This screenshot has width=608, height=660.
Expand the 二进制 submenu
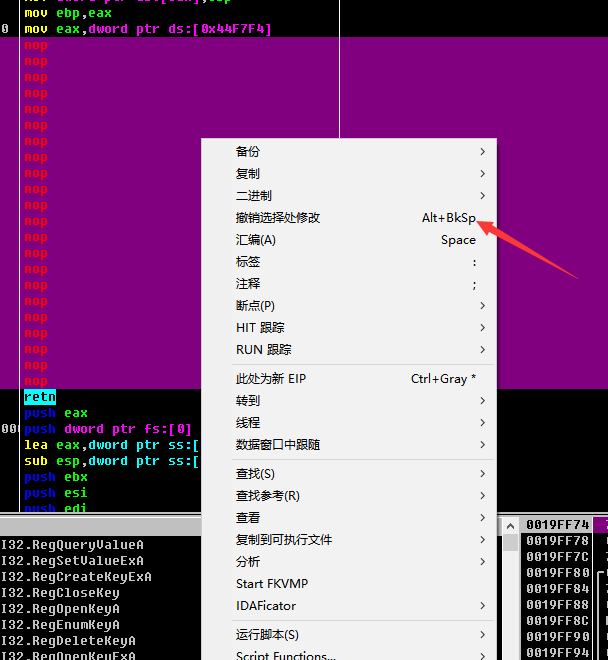tap(254, 196)
